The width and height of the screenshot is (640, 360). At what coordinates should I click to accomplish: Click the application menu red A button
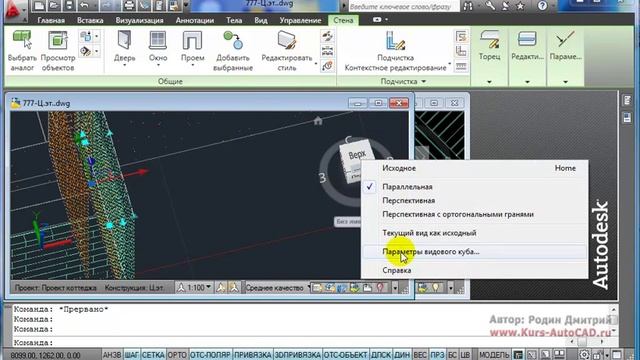click(x=15, y=10)
